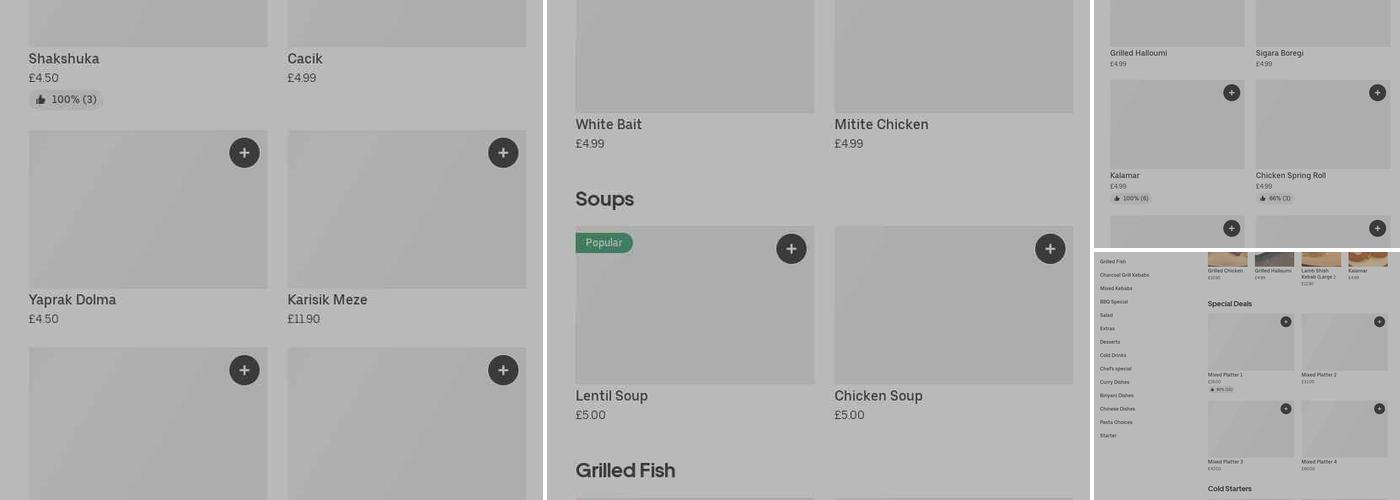Select BBQ Special in category sidebar
The image size is (1400, 500).
[1113, 302]
